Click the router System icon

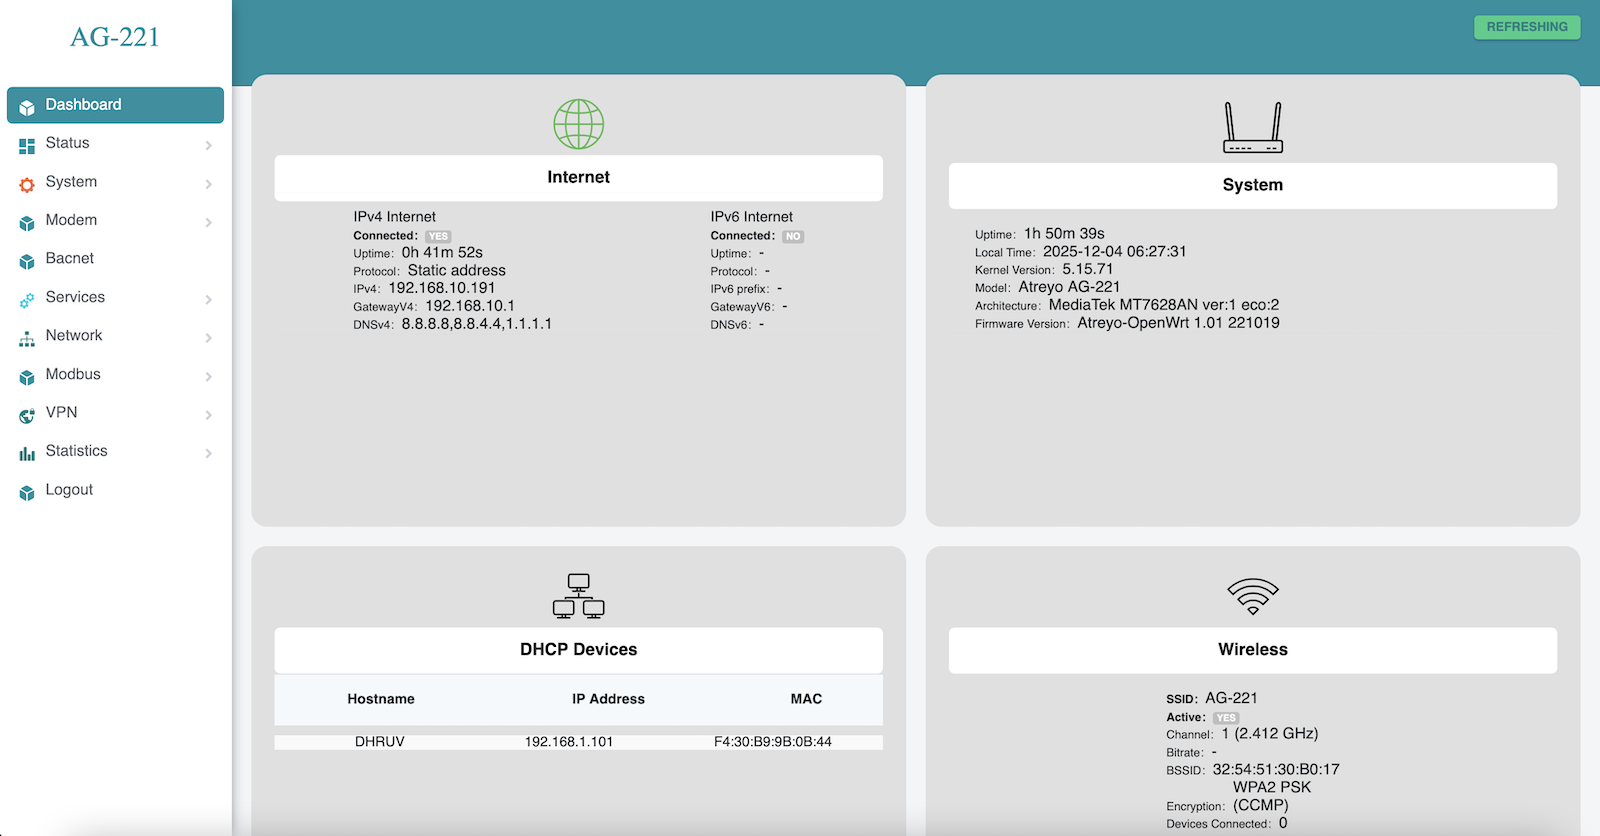[x=1252, y=128]
